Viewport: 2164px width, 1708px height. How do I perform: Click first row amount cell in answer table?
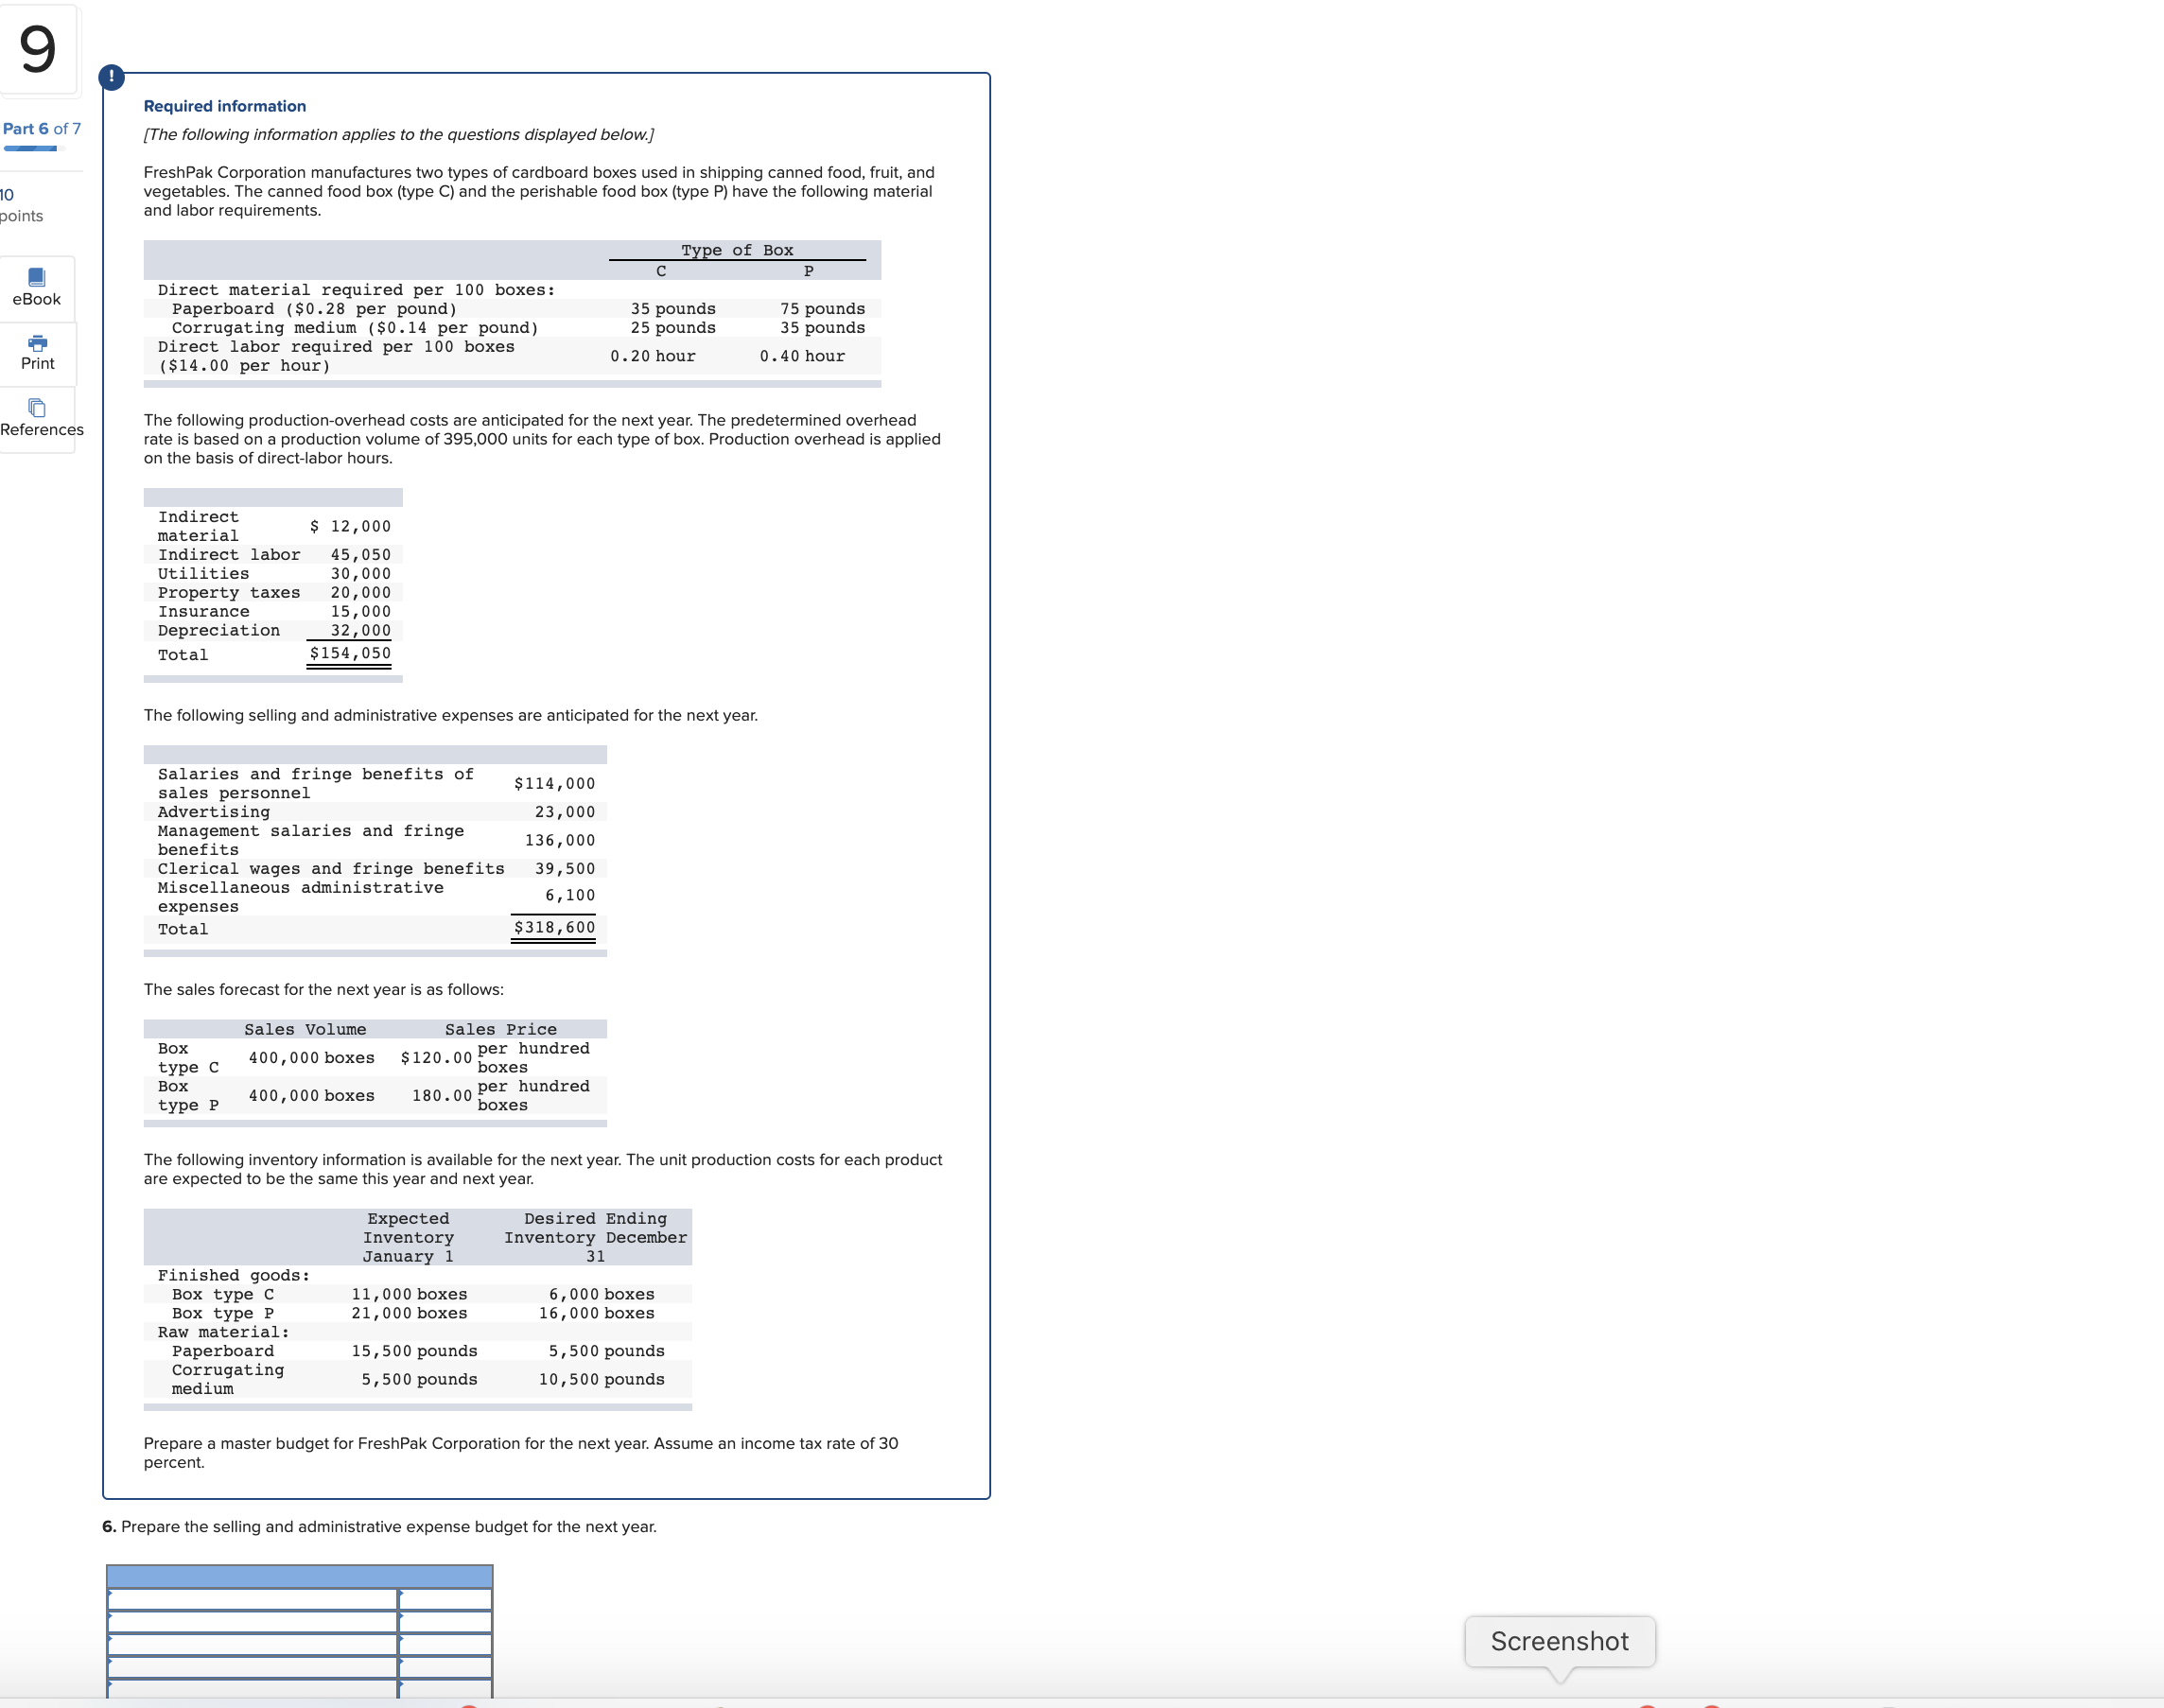[445, 1598]
